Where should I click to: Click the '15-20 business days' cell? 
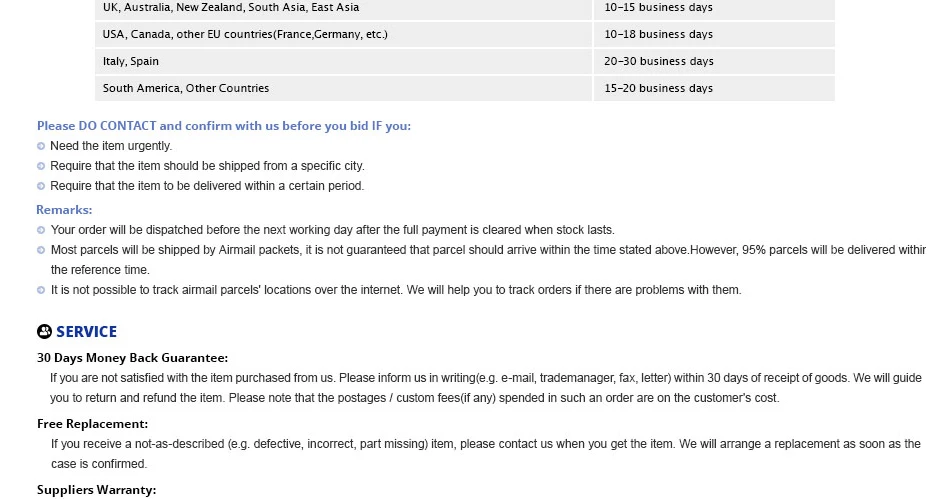[x=714, y=88]
